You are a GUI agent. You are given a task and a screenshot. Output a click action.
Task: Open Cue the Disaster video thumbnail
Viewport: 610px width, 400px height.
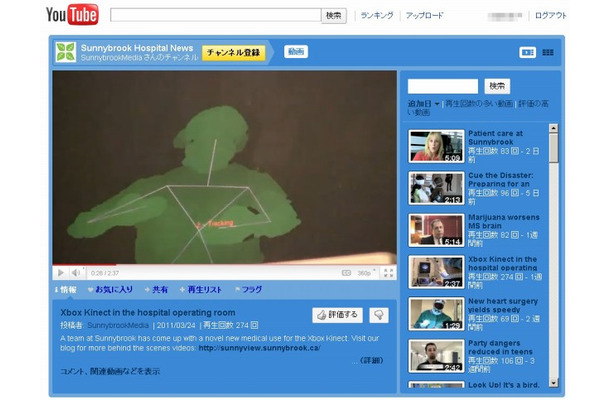[436, 188]
